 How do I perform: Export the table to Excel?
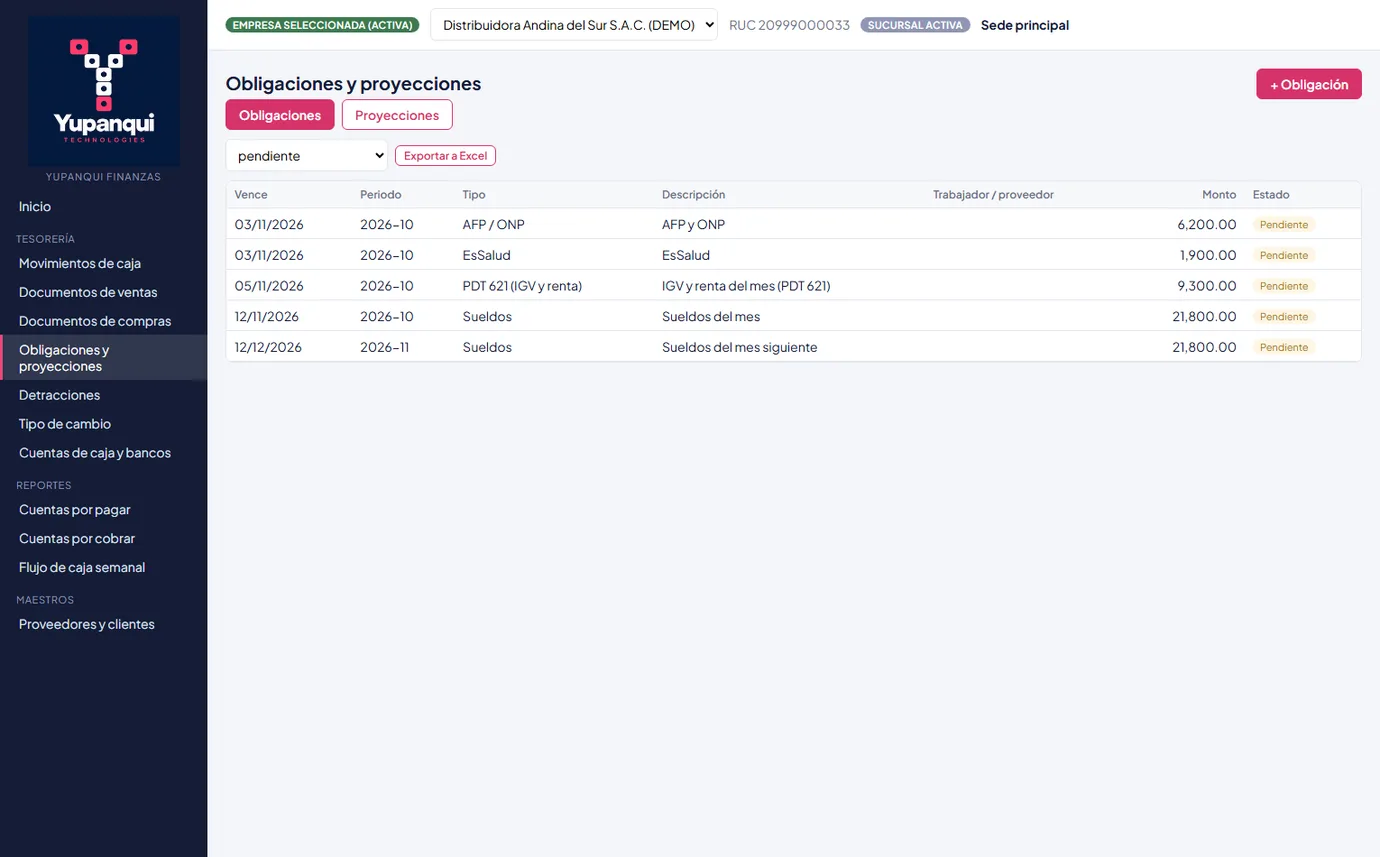pyautogui.click(x=445, y=156)
